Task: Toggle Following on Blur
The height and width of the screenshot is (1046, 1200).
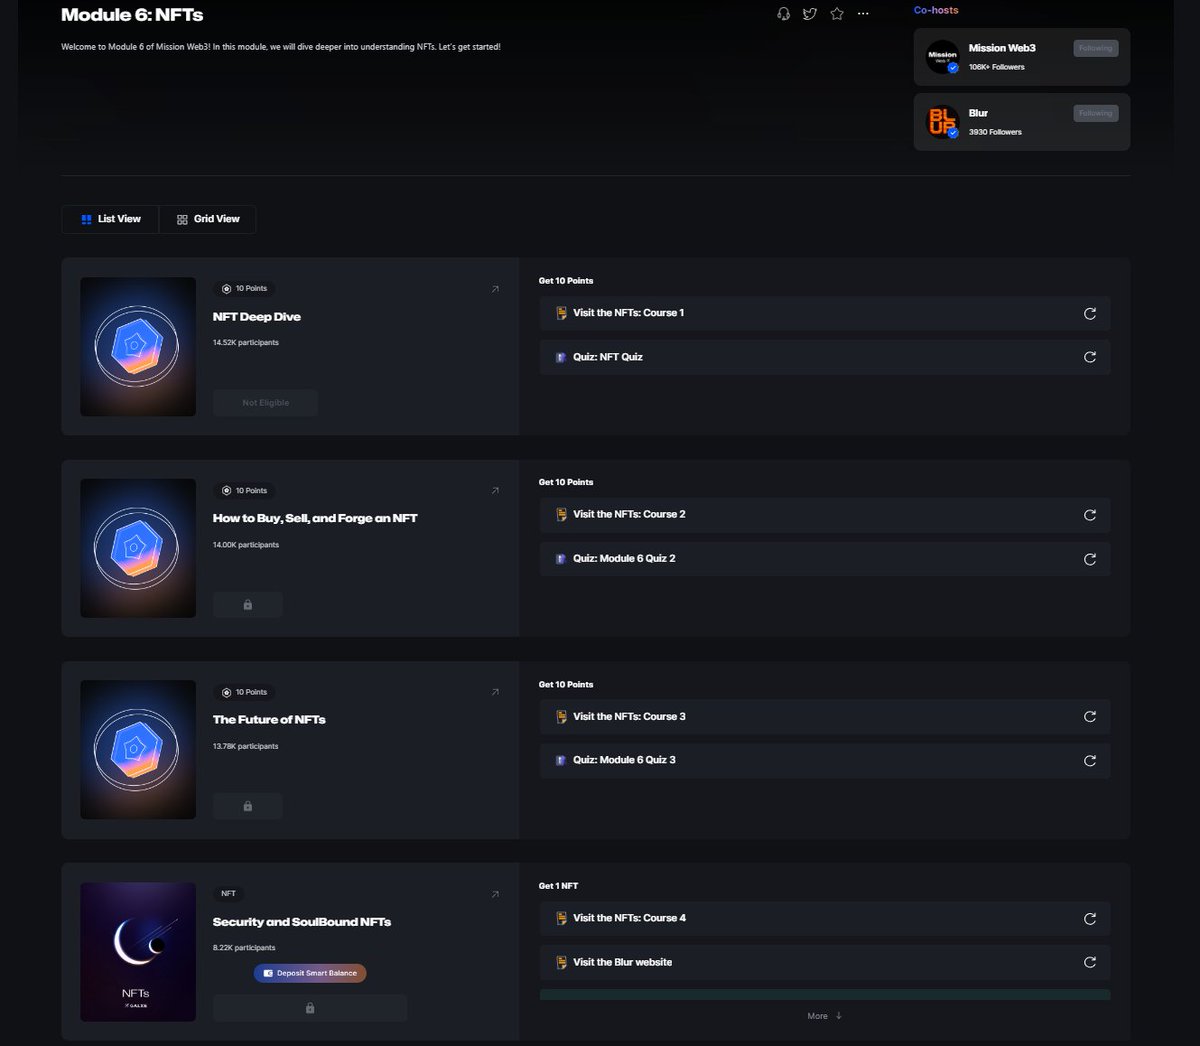Action: (1095, 113)
